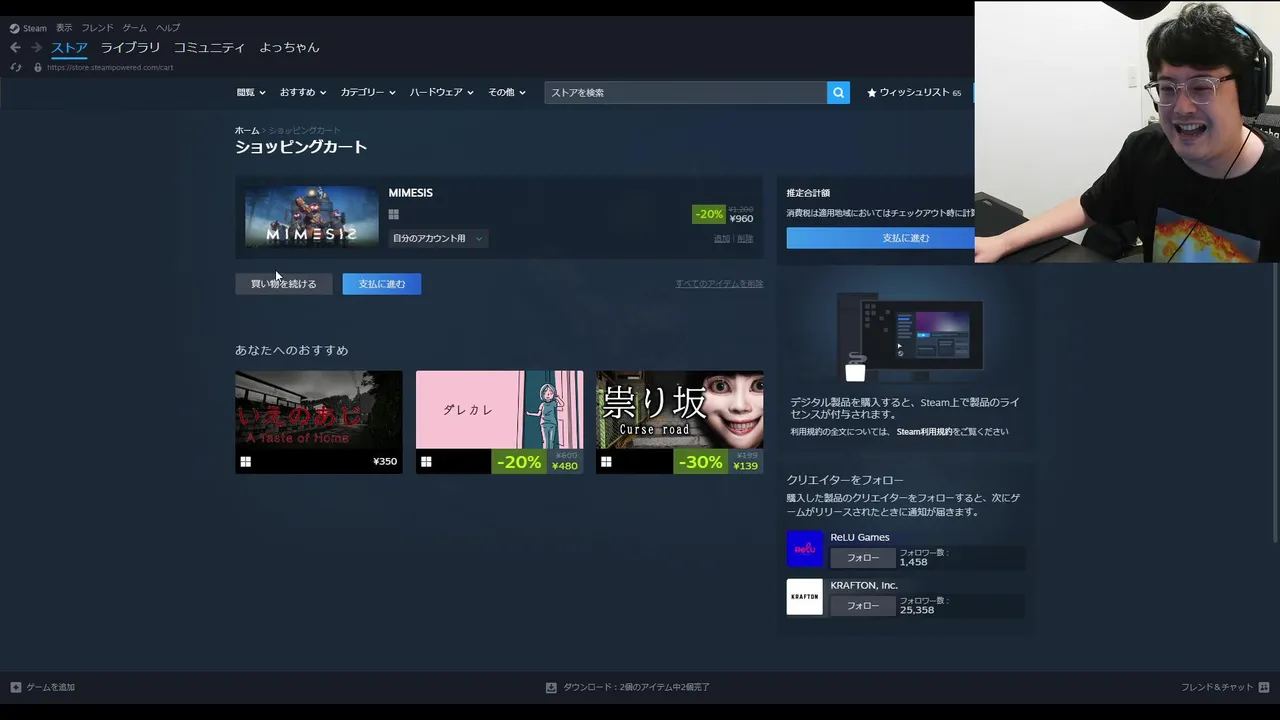Click the padlock icon beside the URL
This screenshot has width=1280, height=720.
point(38,67)
